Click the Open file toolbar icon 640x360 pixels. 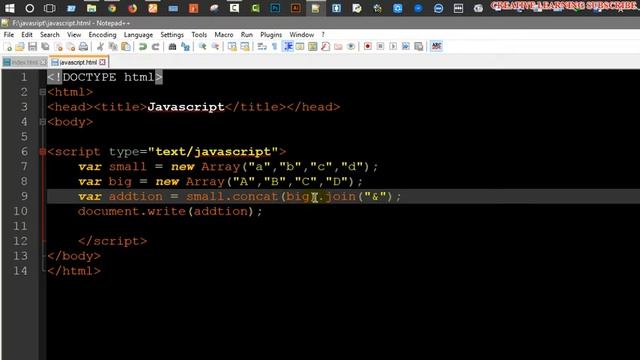coord(20,47)
